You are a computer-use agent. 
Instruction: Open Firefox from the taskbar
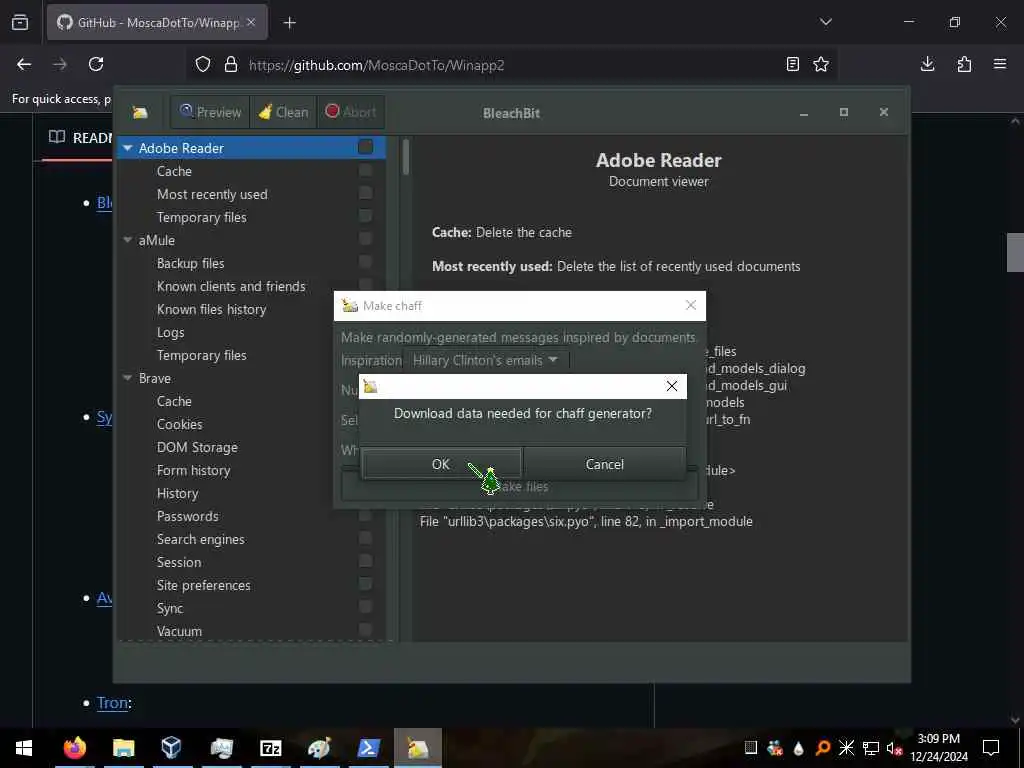click(74, 748)
